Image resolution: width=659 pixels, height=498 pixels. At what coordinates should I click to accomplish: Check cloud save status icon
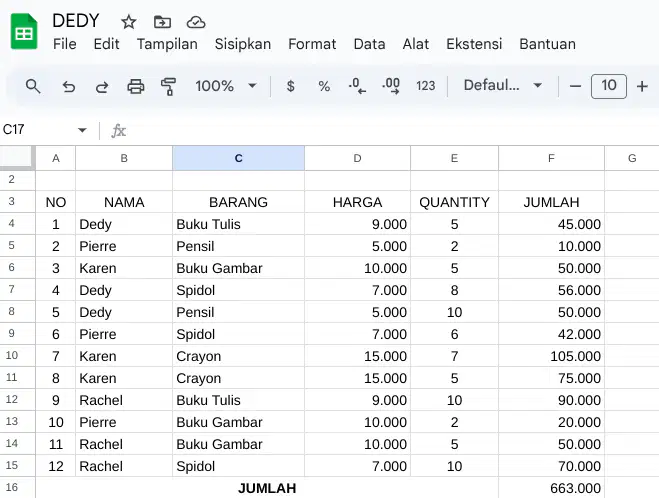196,22
